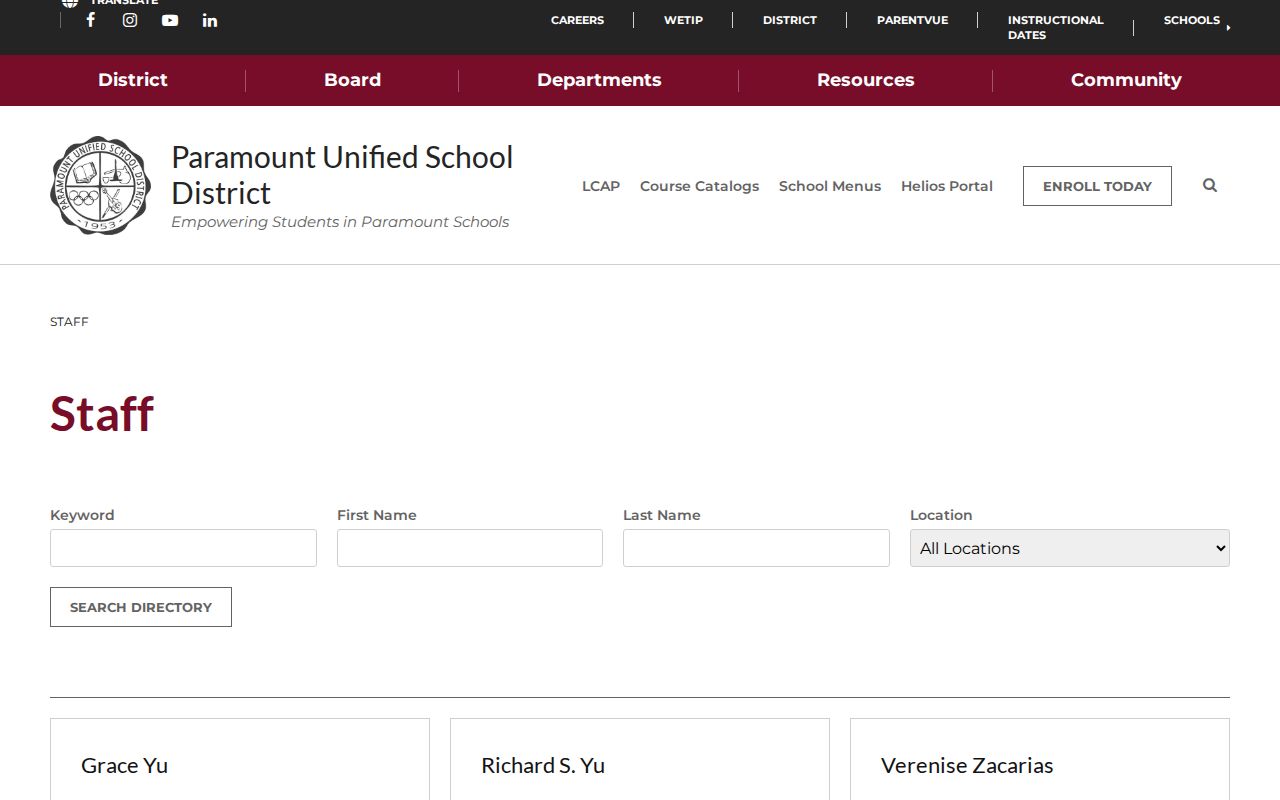This screenshot has height=800, width=1280.
Task: Go to Careers link
Action: click(577, 20)
